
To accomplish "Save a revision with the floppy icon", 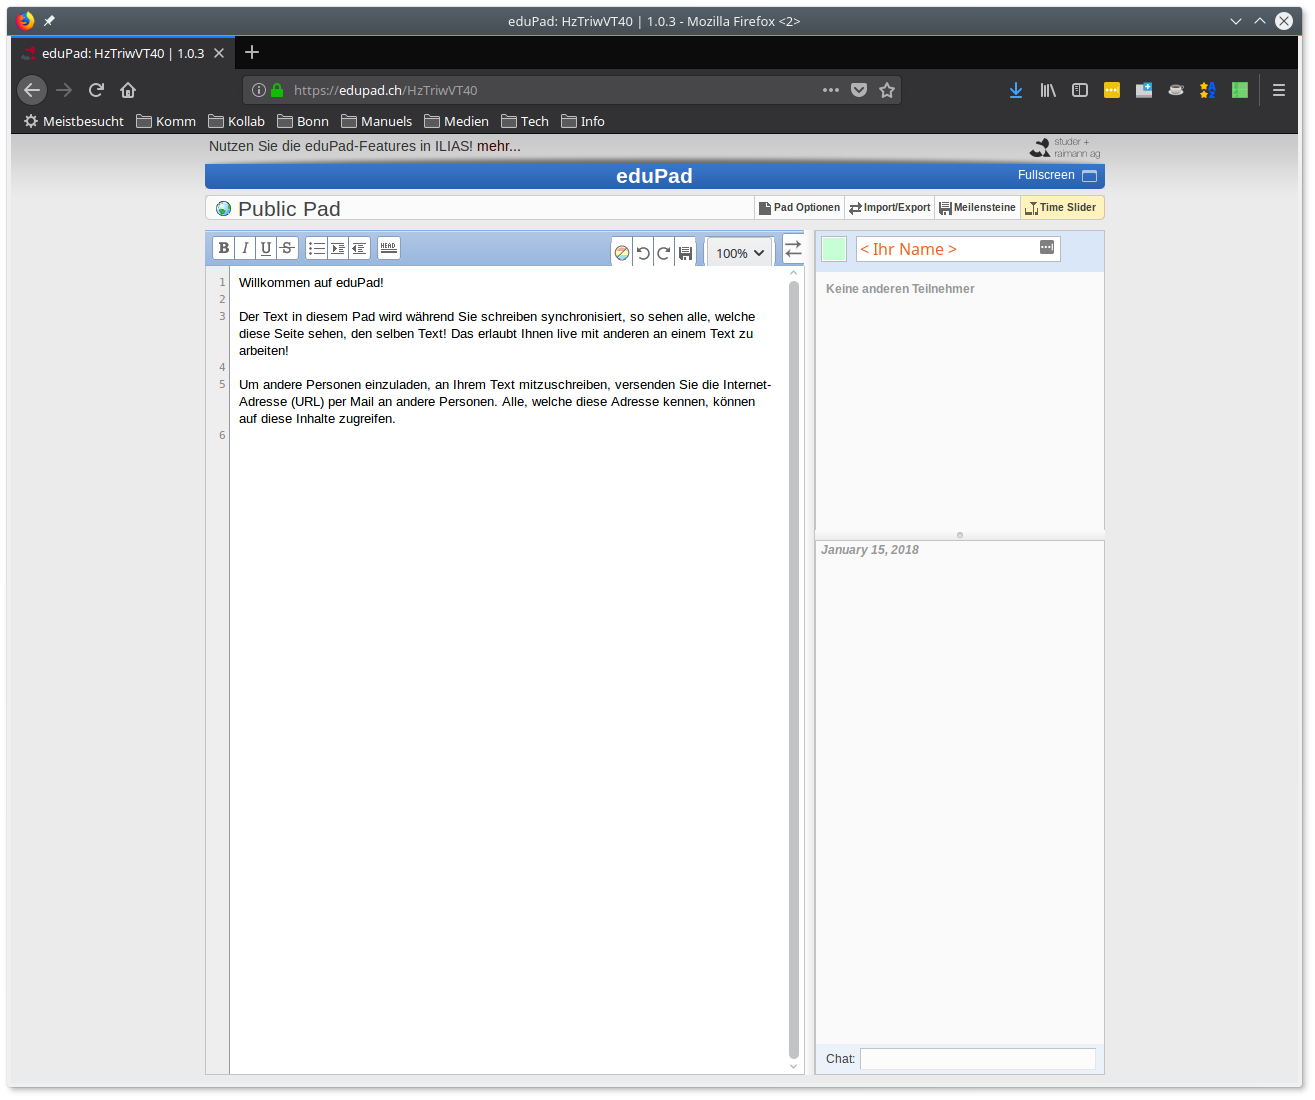I will coord(685,253).
